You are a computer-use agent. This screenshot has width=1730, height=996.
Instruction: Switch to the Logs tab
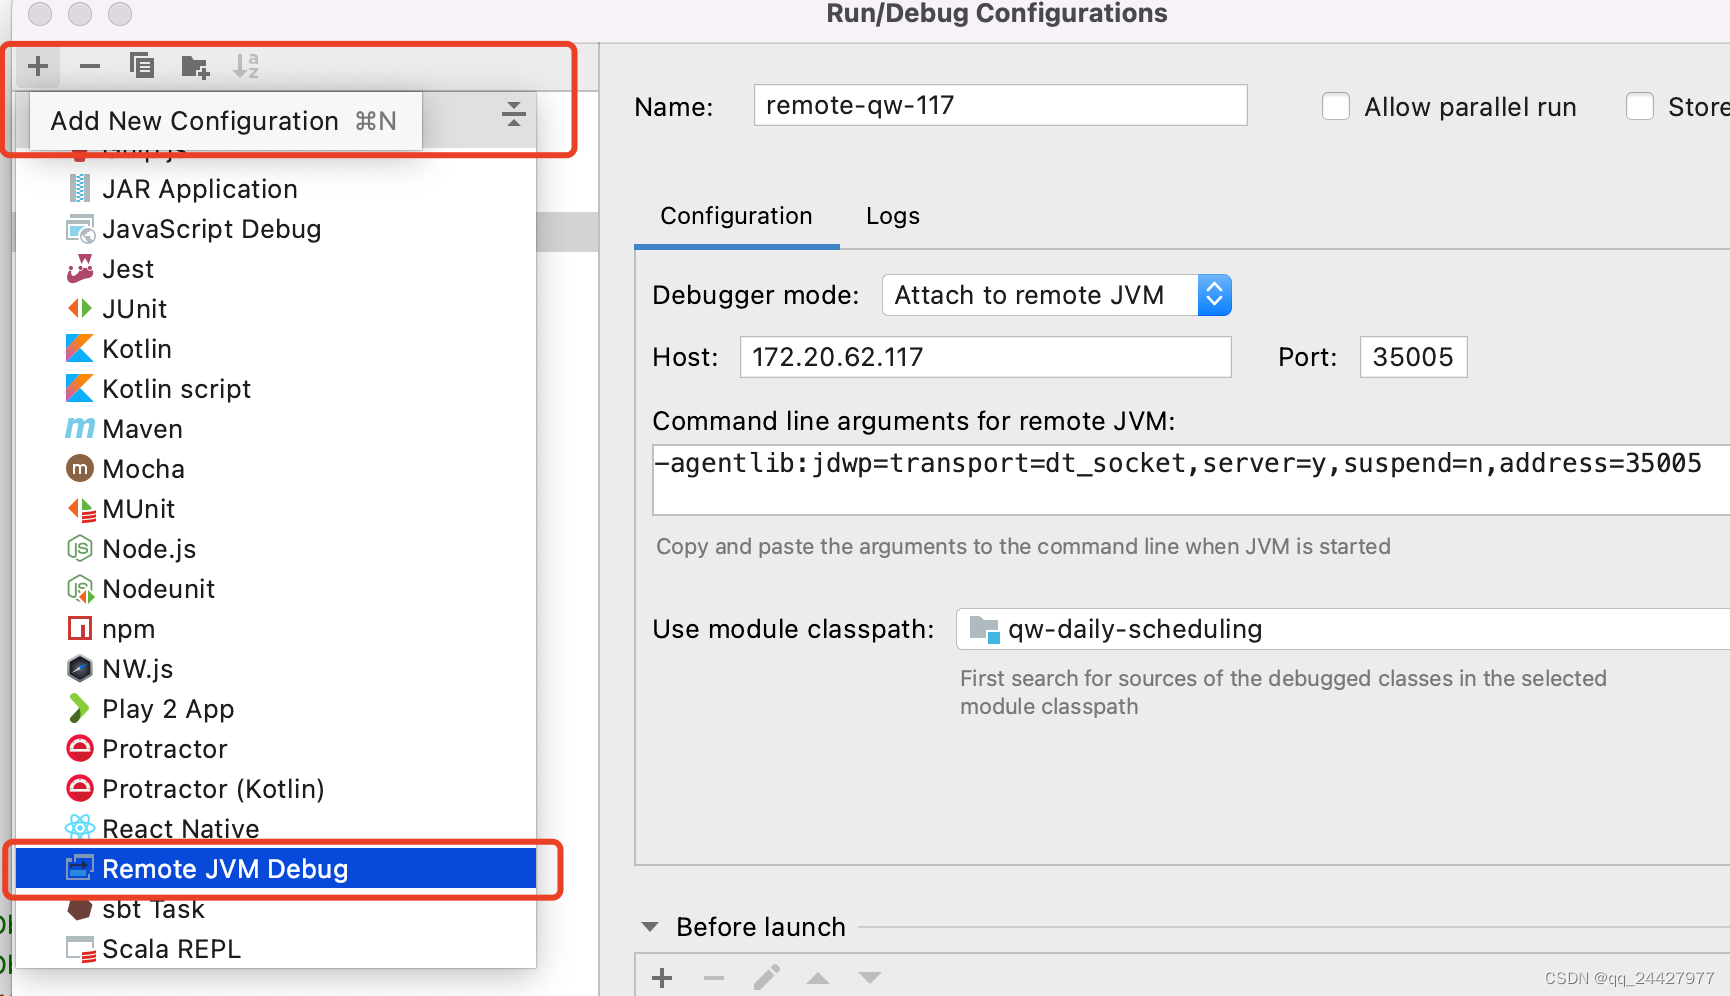click(x=893, y=216)
